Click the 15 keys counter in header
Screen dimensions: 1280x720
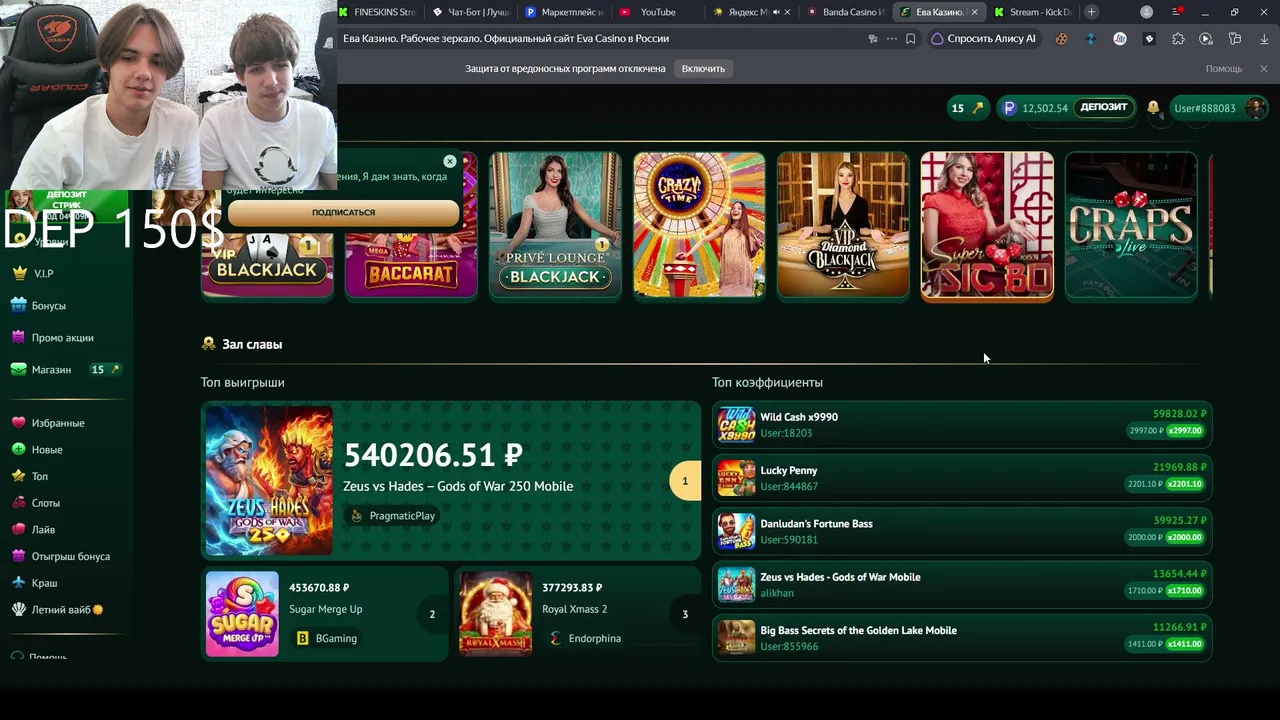pos(967,108)
